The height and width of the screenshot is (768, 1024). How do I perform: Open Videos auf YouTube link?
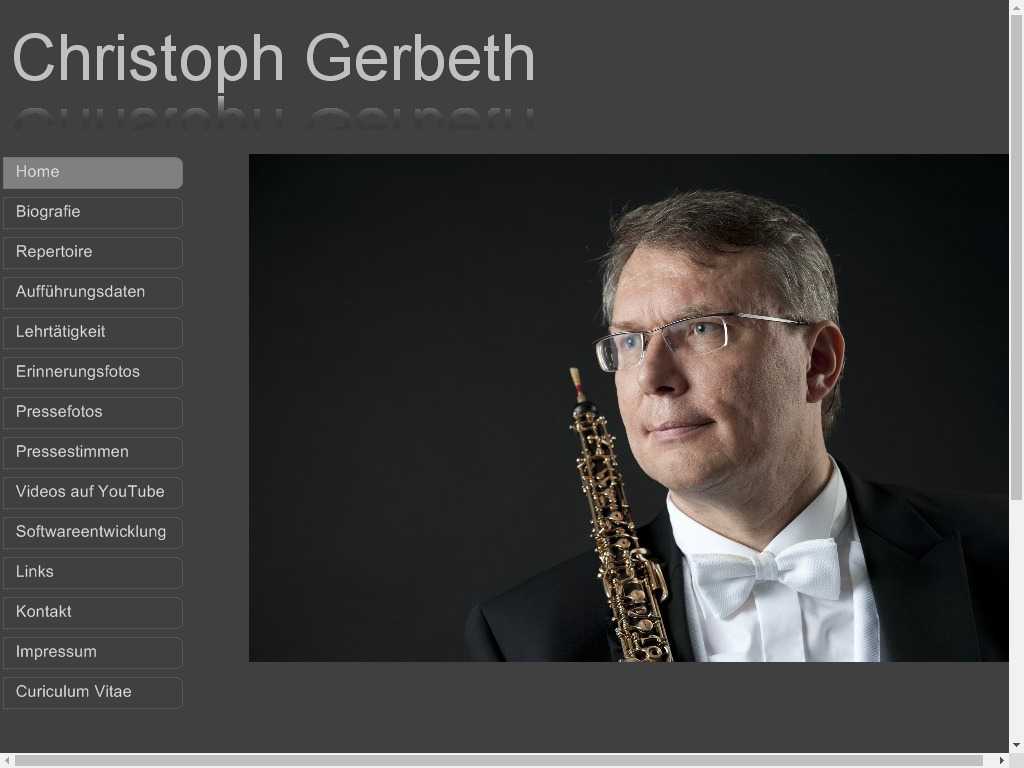93,492
